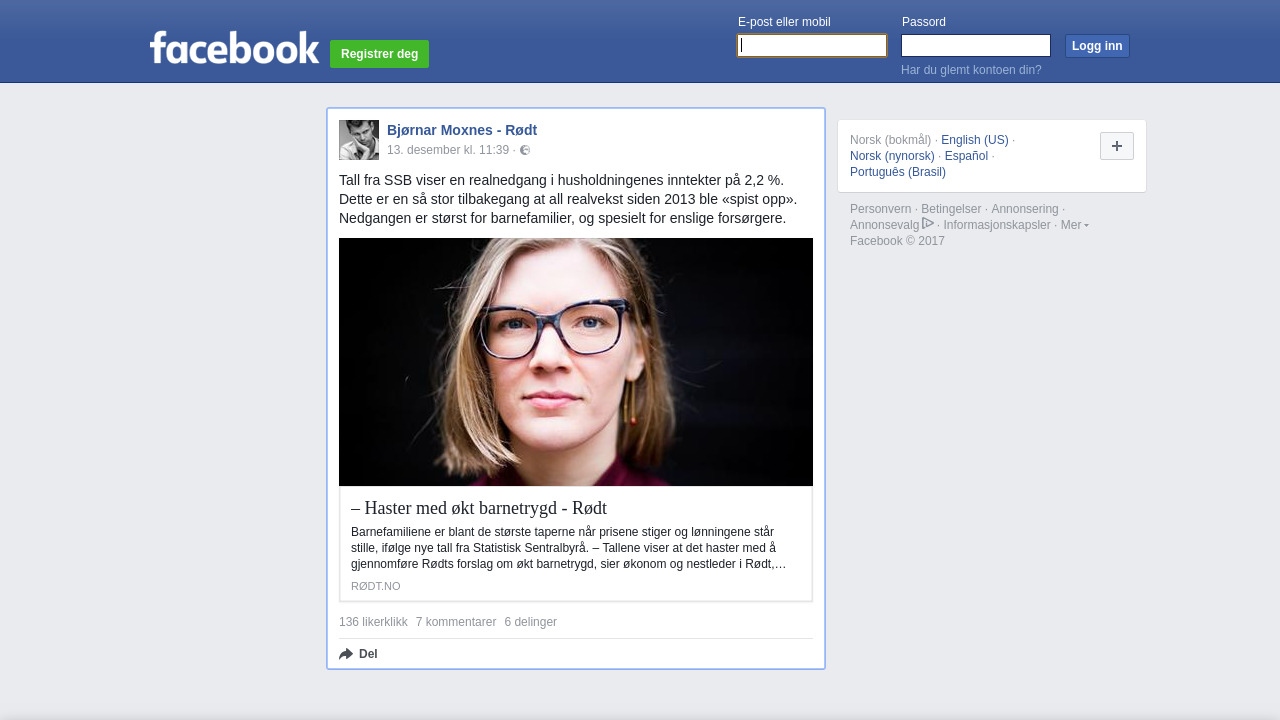1280x720 pixels.
Task: Open Har du glemt kontoen din link
Action: pos(971,70)
